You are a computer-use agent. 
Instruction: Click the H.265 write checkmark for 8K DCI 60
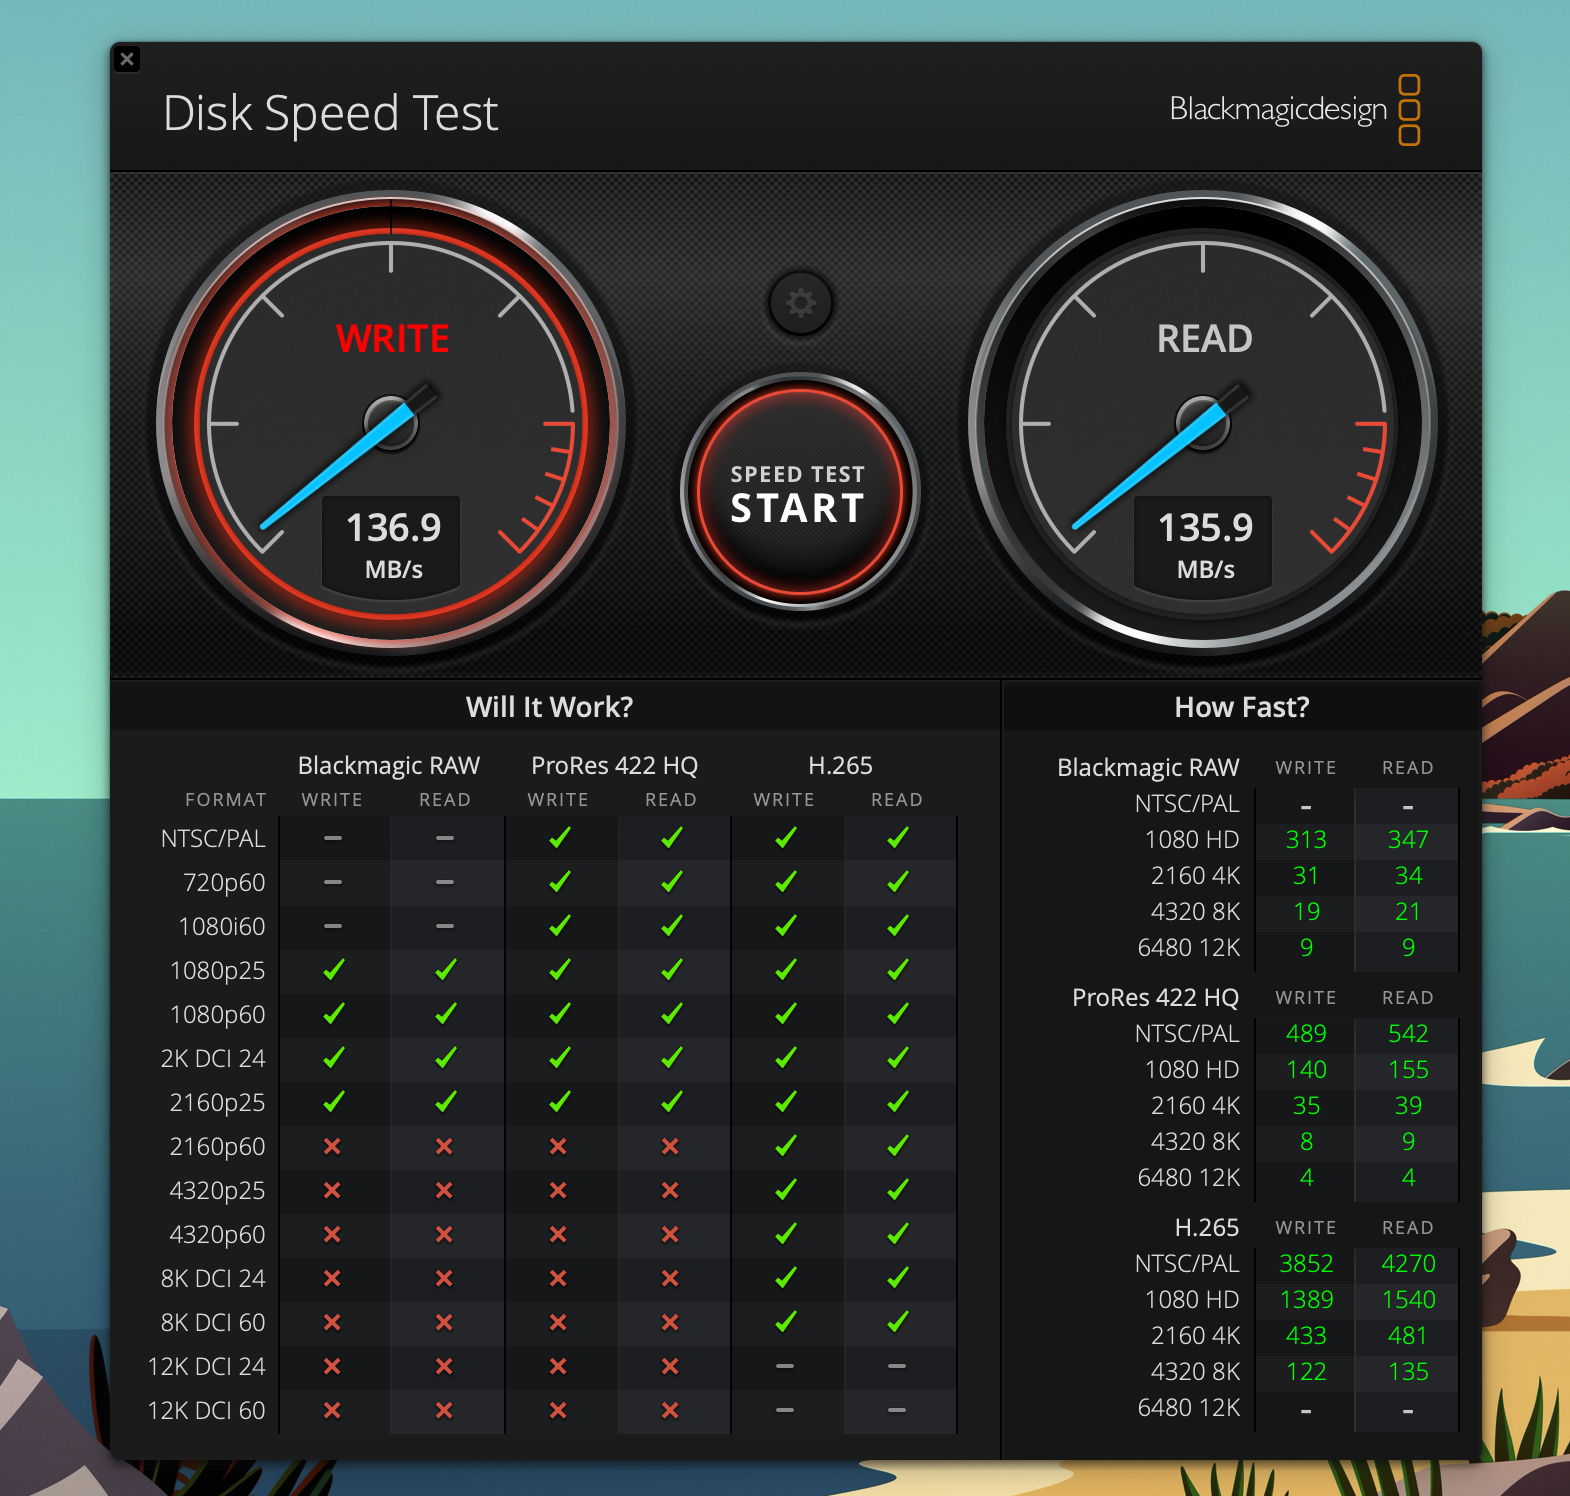[785, 1321]
